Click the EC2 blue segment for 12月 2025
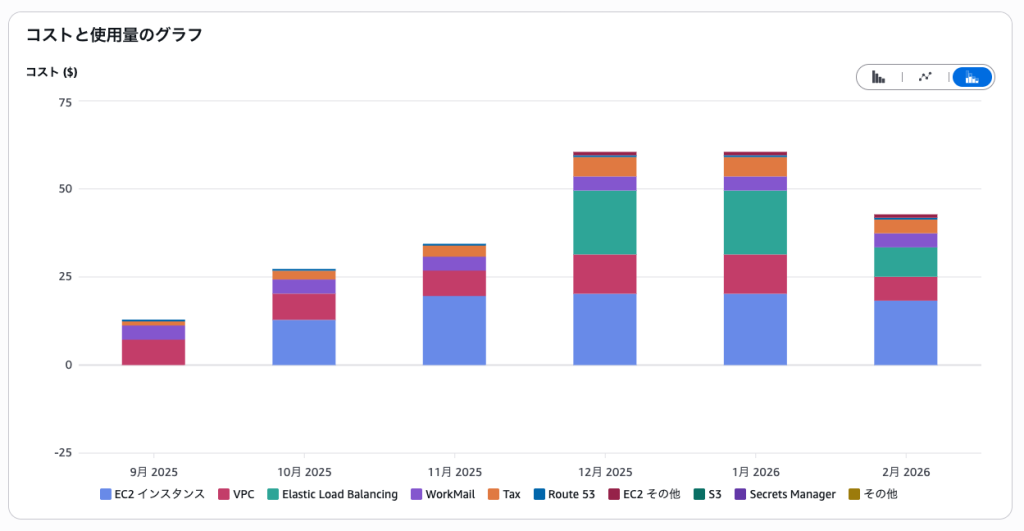Screen dimensions: 1024x531 605,329
